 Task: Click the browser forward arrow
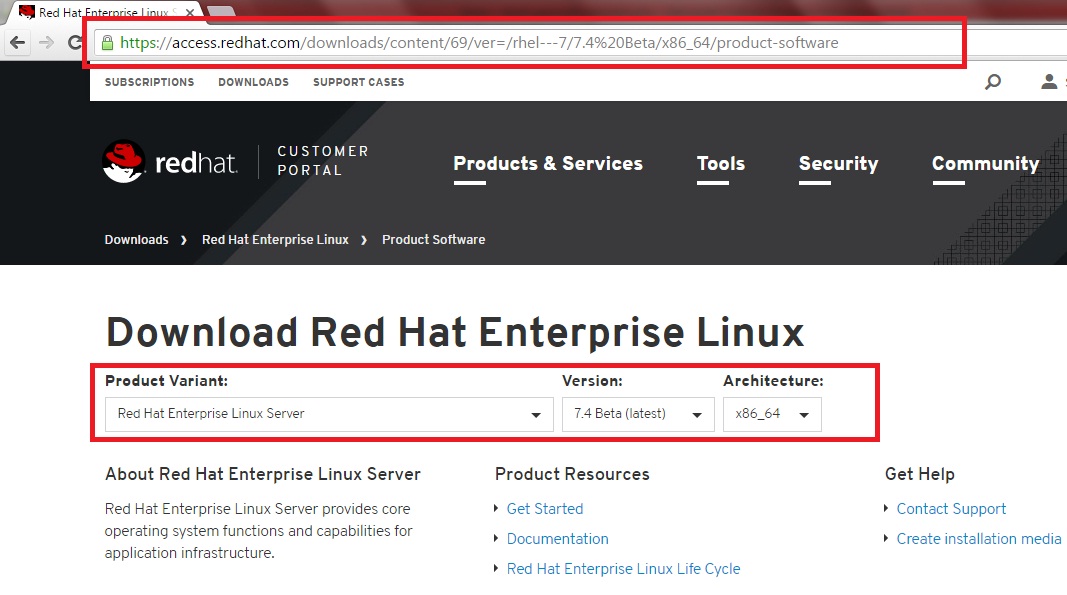[46, 43]
